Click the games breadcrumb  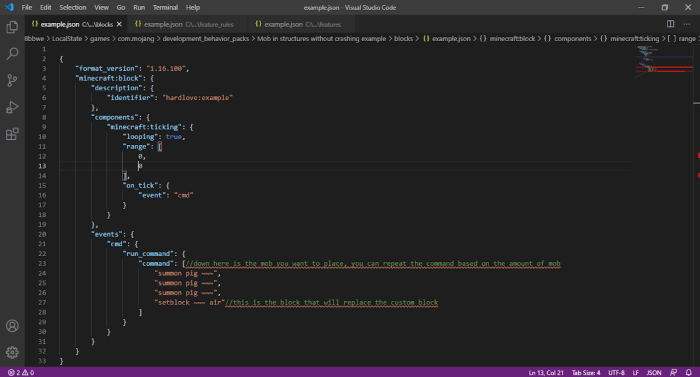pos(100,38)
